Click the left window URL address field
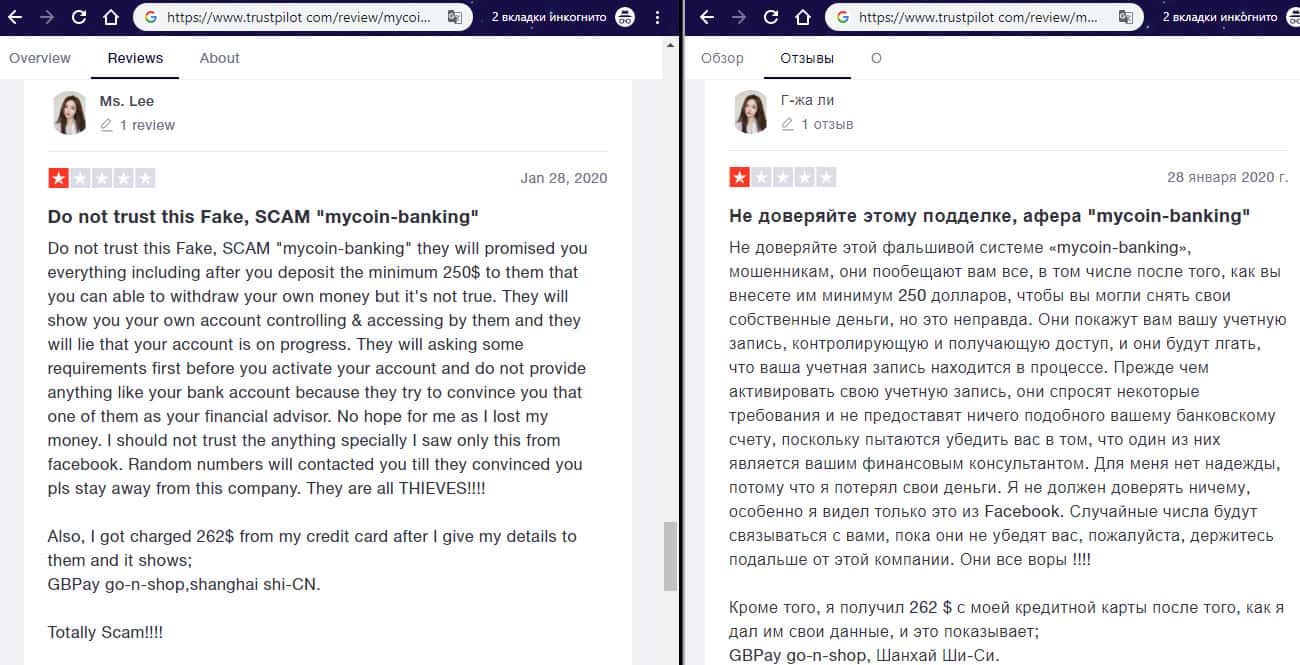The width and height of the screenshot is (1300, 665). click(302, 17)
